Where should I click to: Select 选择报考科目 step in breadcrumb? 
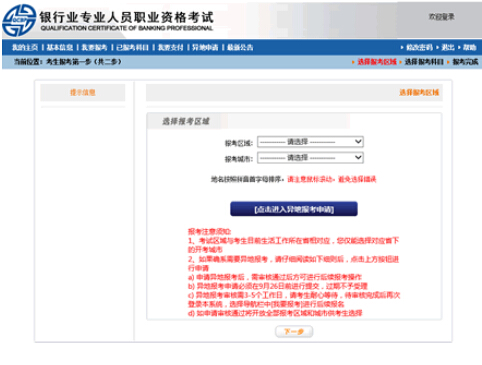(424, 62)
